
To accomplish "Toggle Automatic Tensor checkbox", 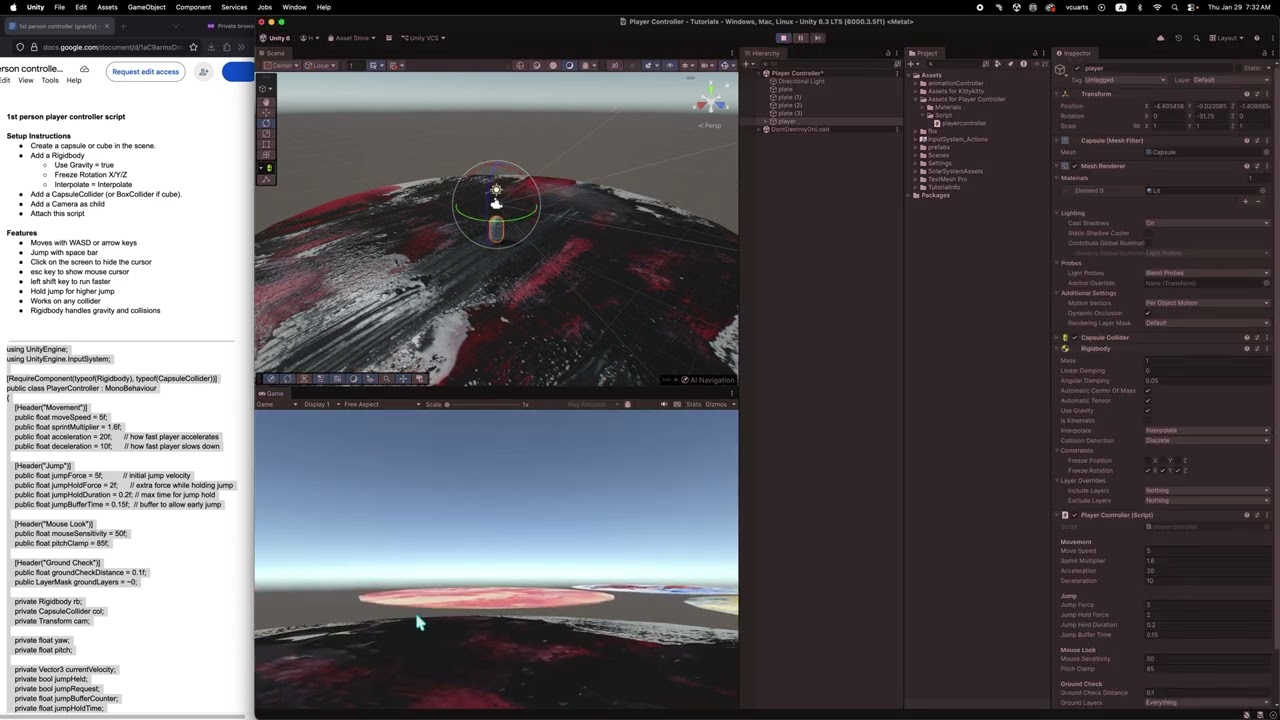I will (1148, 401).
